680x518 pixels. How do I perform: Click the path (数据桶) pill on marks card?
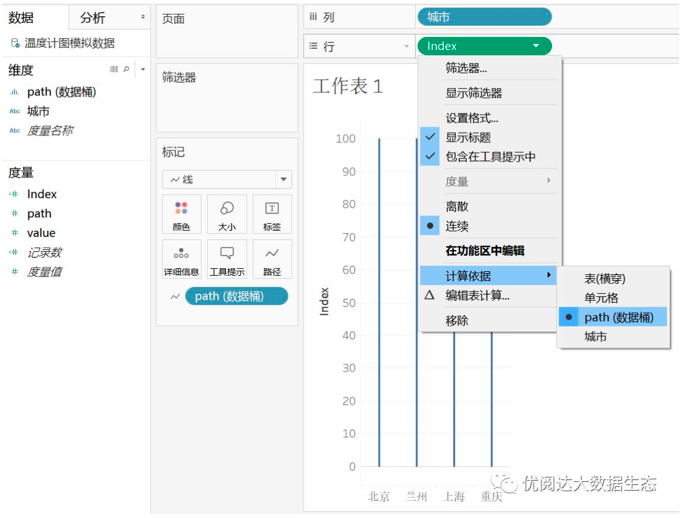click(236, 296)
